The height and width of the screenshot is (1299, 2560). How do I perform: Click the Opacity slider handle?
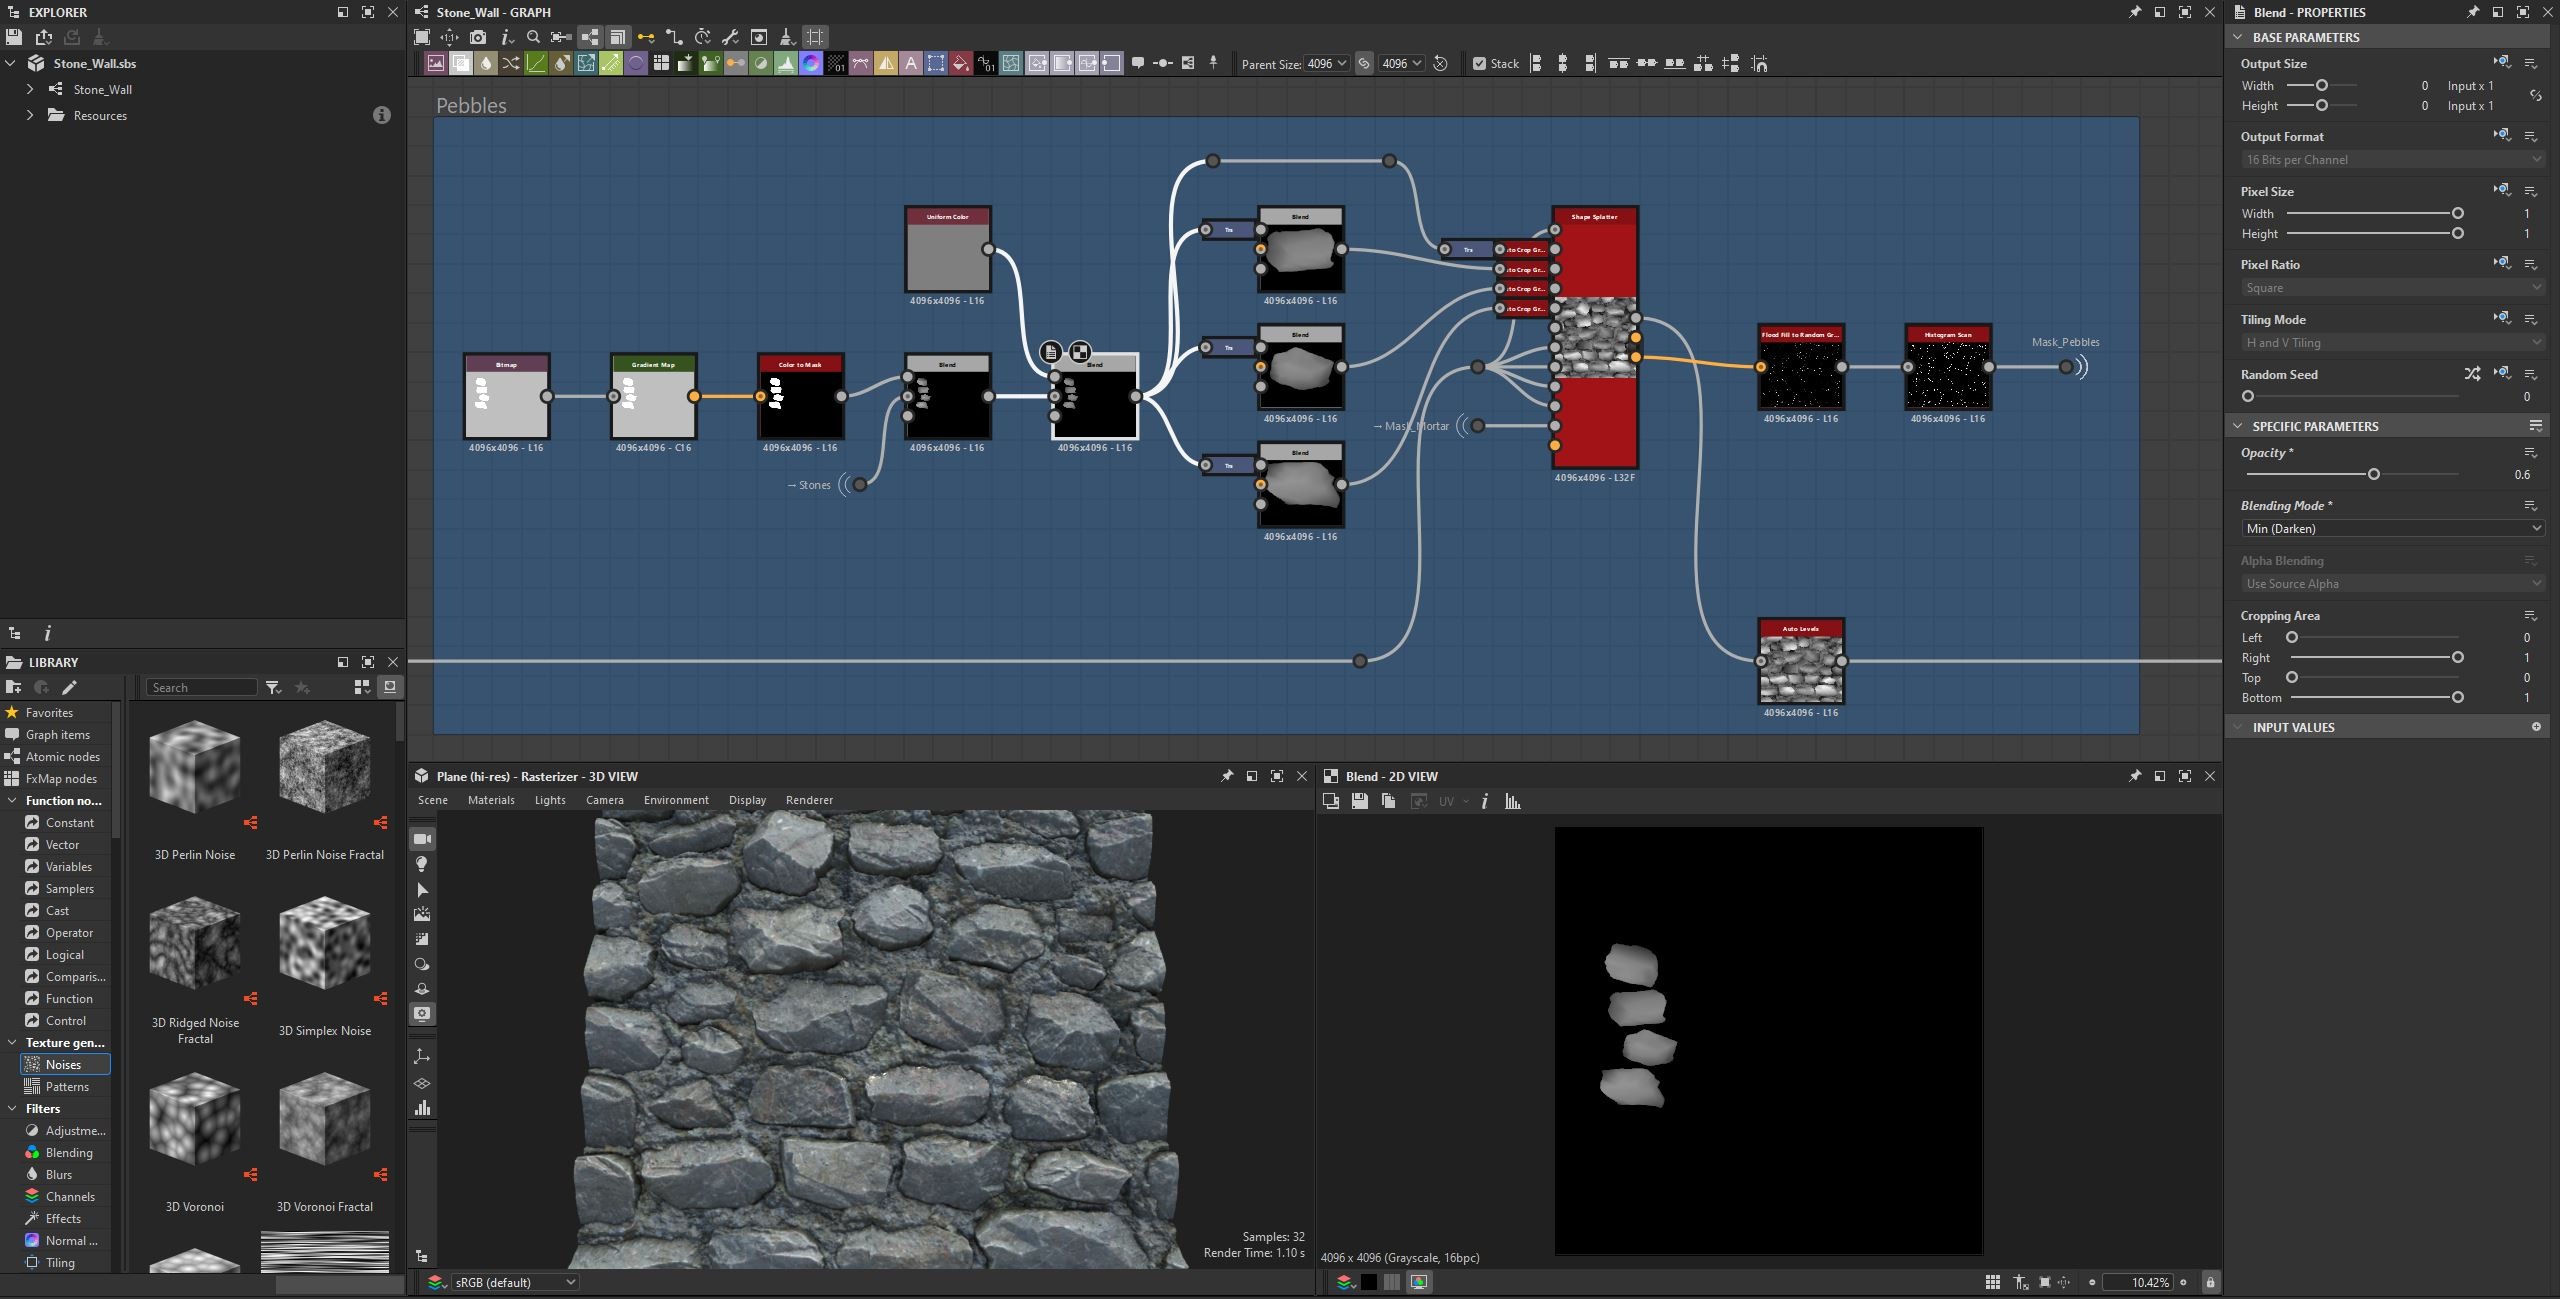(2373, 474)
